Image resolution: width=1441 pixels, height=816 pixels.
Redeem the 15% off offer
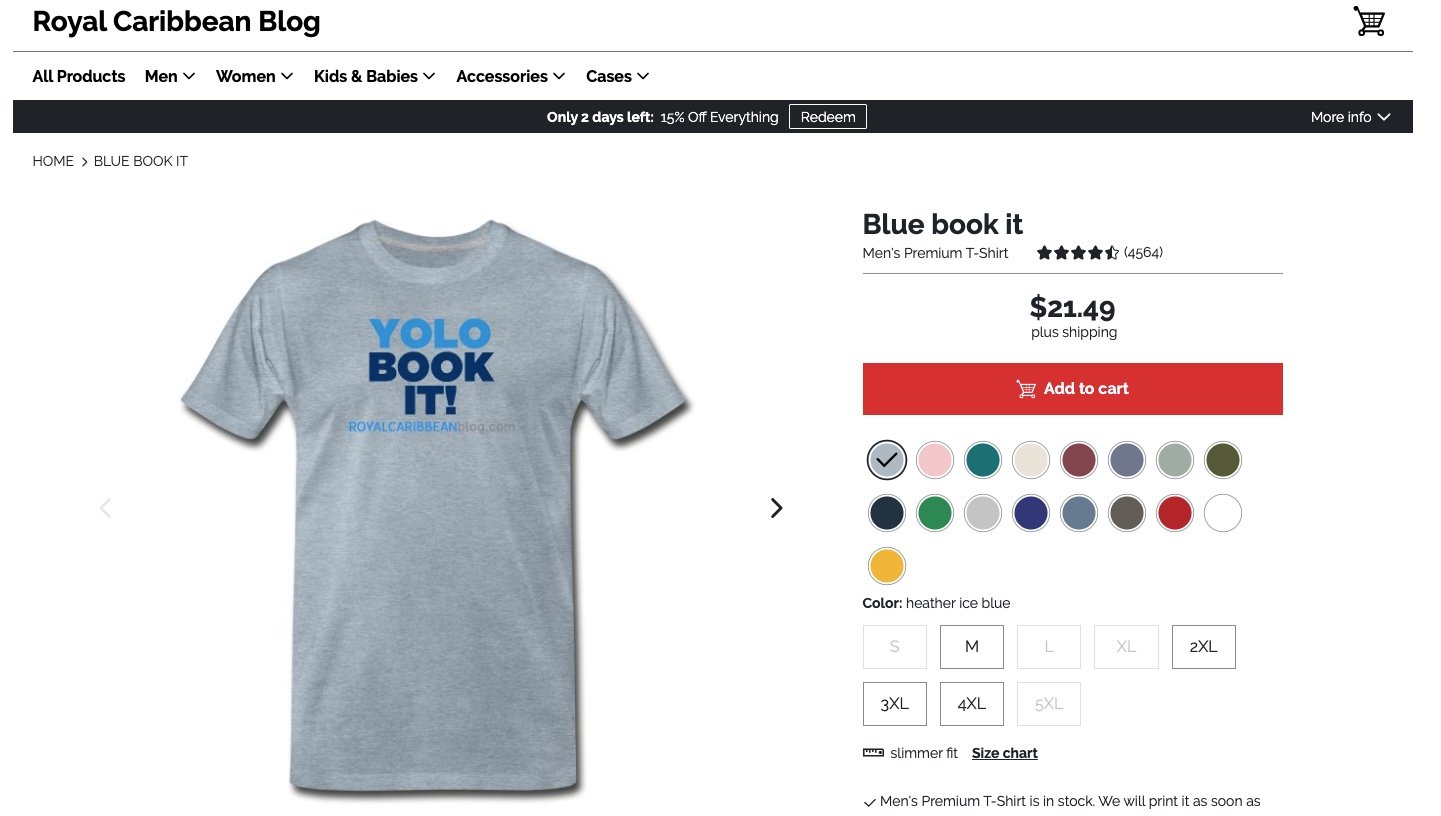click(828, 117)
